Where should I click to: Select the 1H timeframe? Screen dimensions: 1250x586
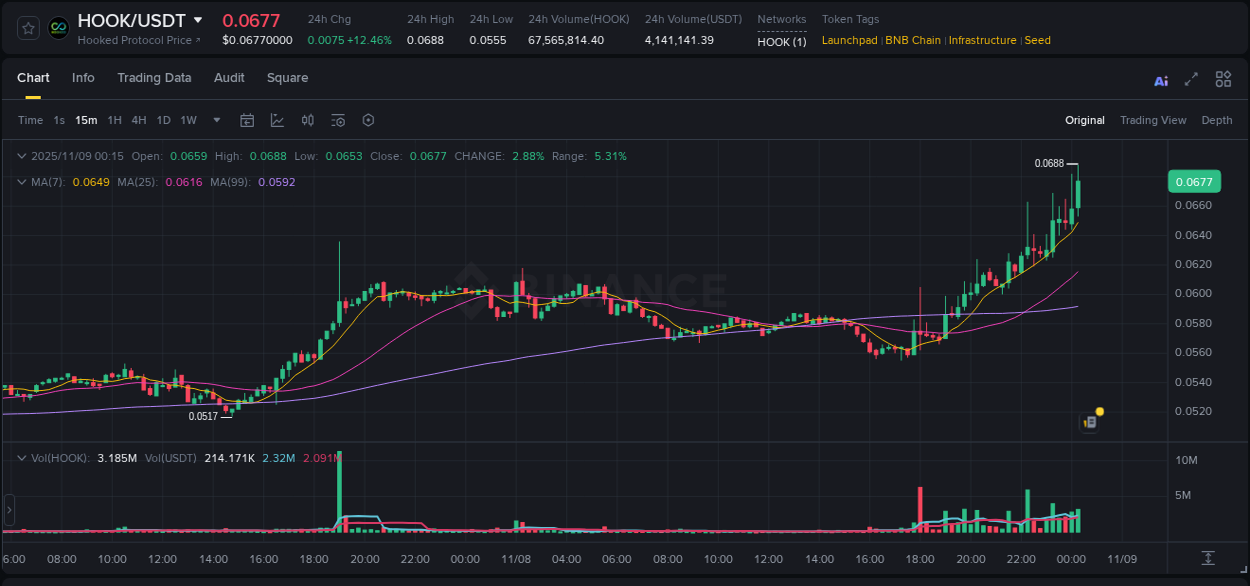coord(114,120)
